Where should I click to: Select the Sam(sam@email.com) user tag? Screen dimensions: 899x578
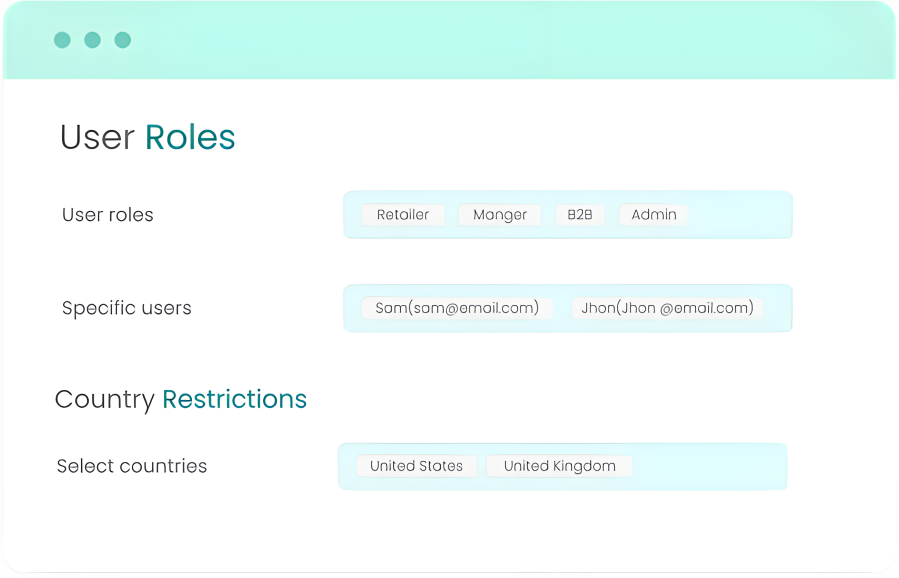pos(457,308)
